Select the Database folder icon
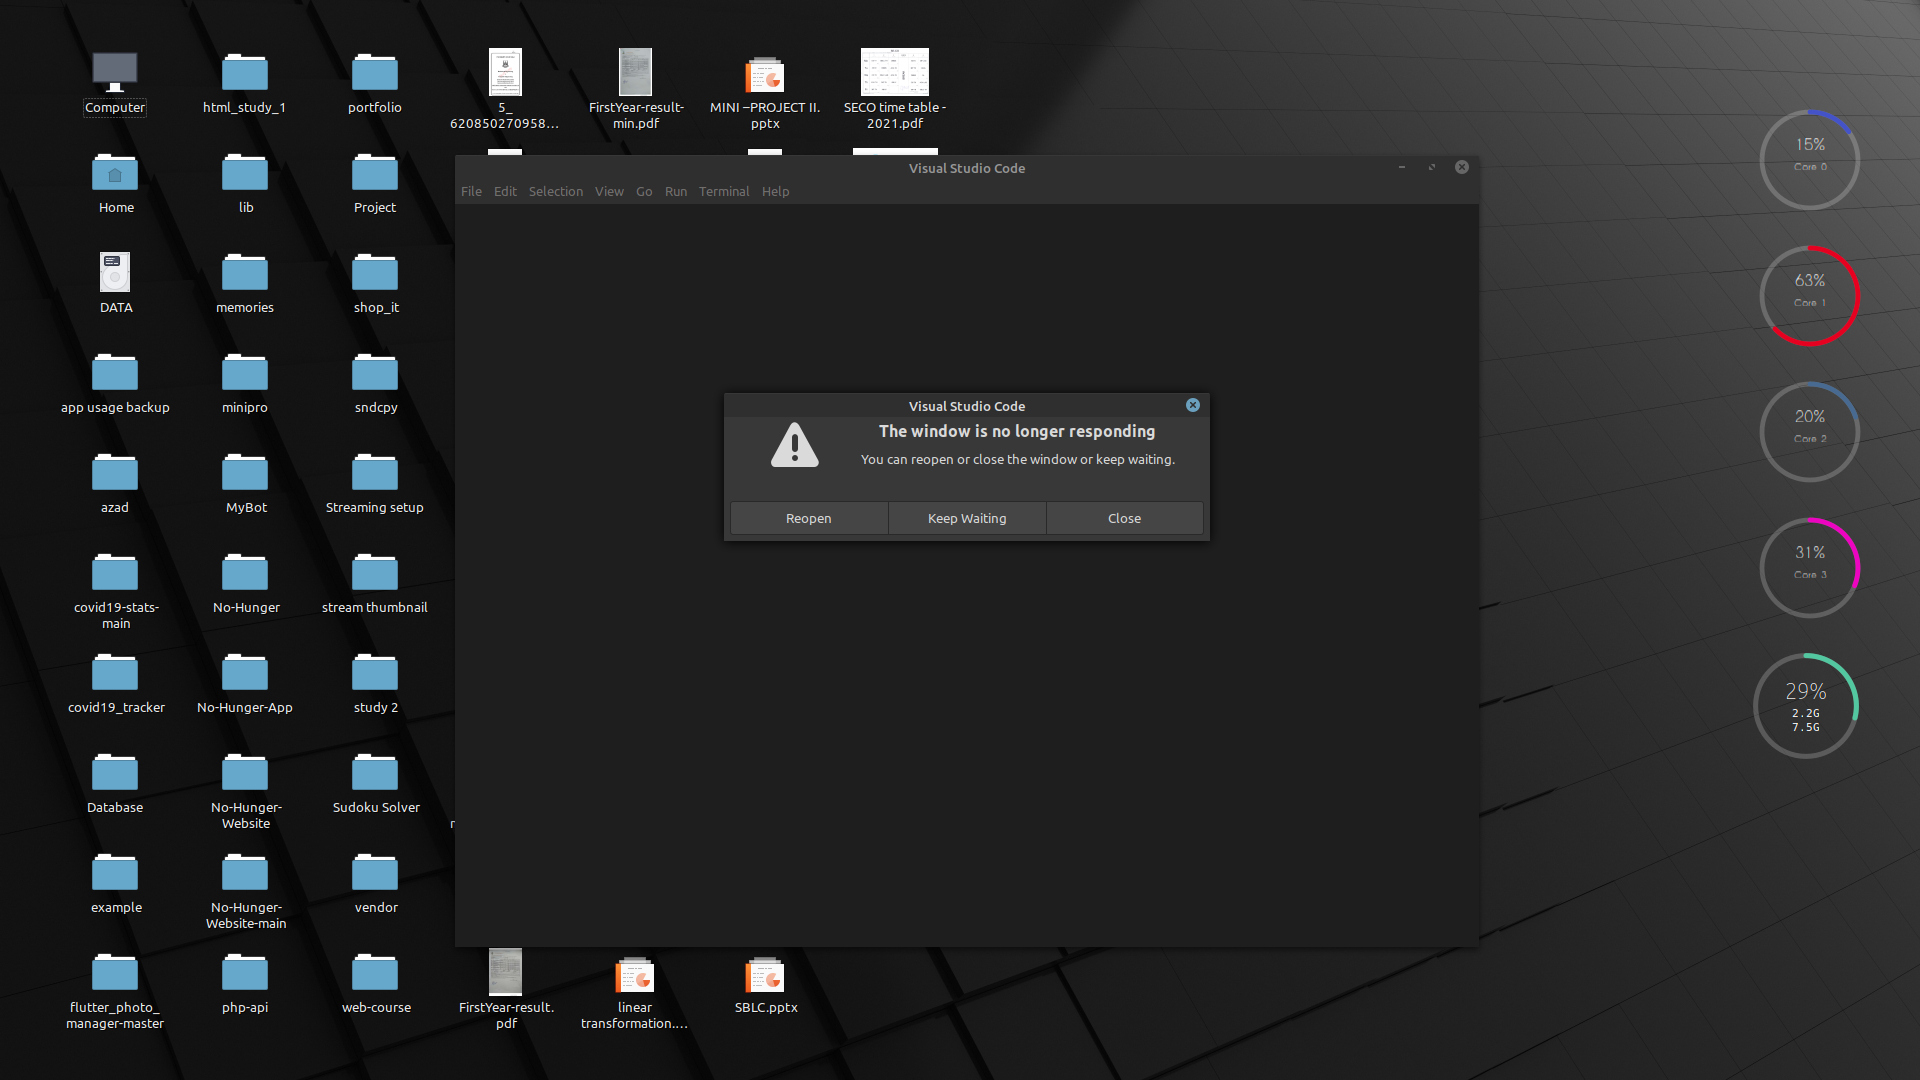This screenshot has height=1080, width=1920. click(x=115, y=783)
